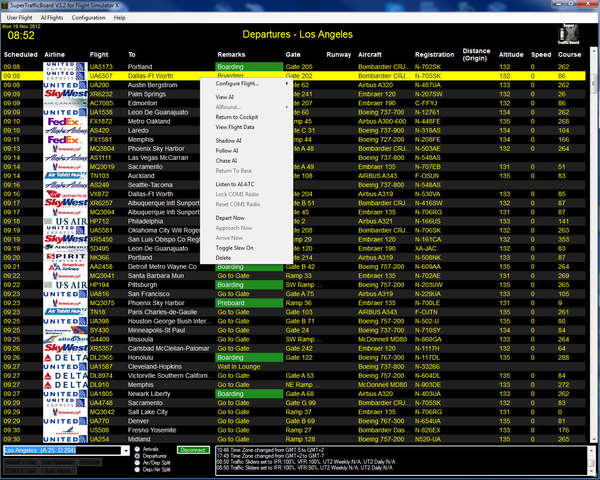Click American Airlines logo beside flight AA2458
Screen dimensions: 600x480
(65, 267)
